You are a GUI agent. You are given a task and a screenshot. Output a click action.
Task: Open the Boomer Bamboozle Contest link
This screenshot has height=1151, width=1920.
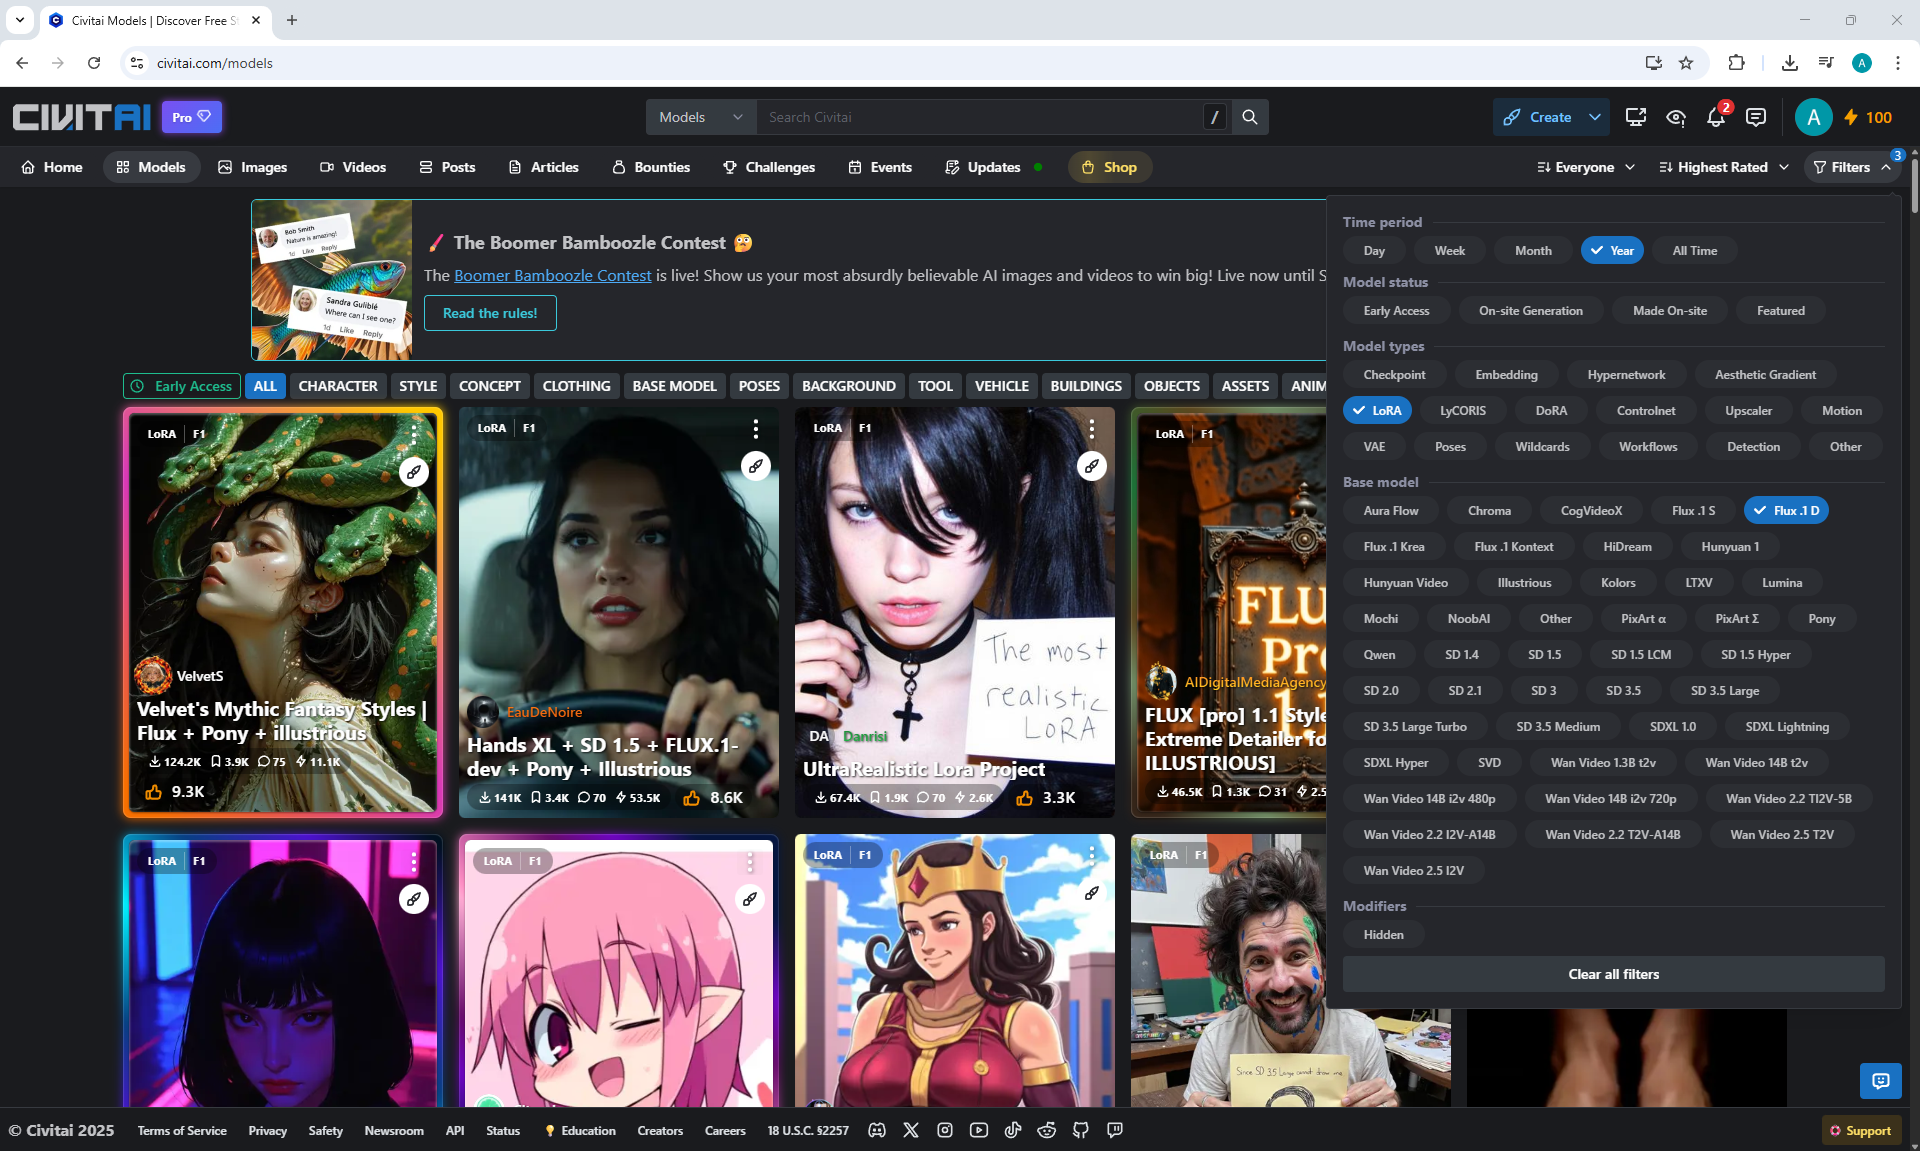[552, 275]
